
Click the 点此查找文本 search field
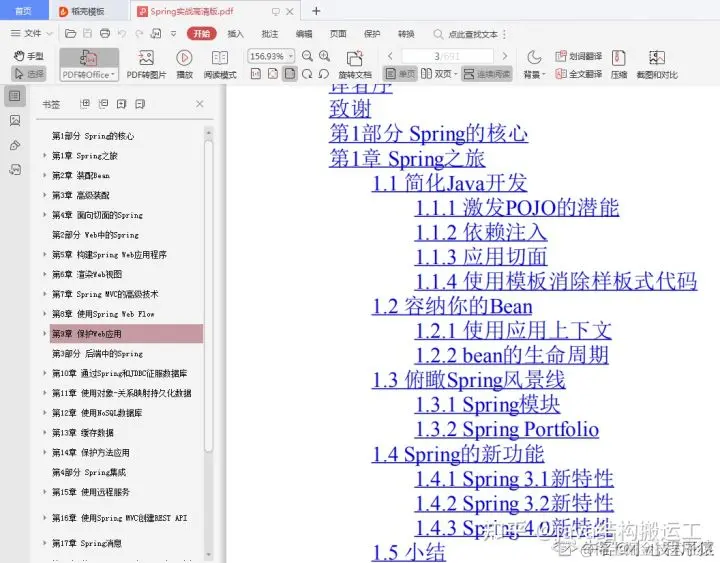[x=472, y=34]
